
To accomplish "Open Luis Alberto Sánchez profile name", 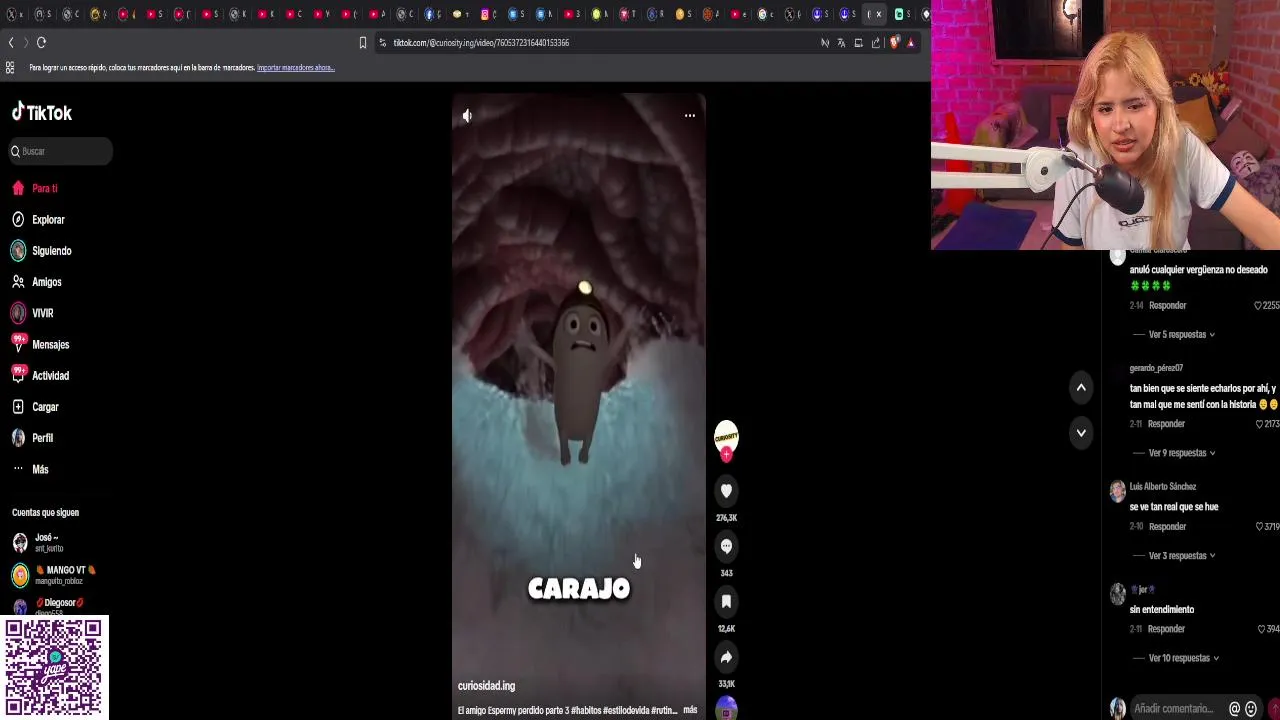I will point(1163,487).
